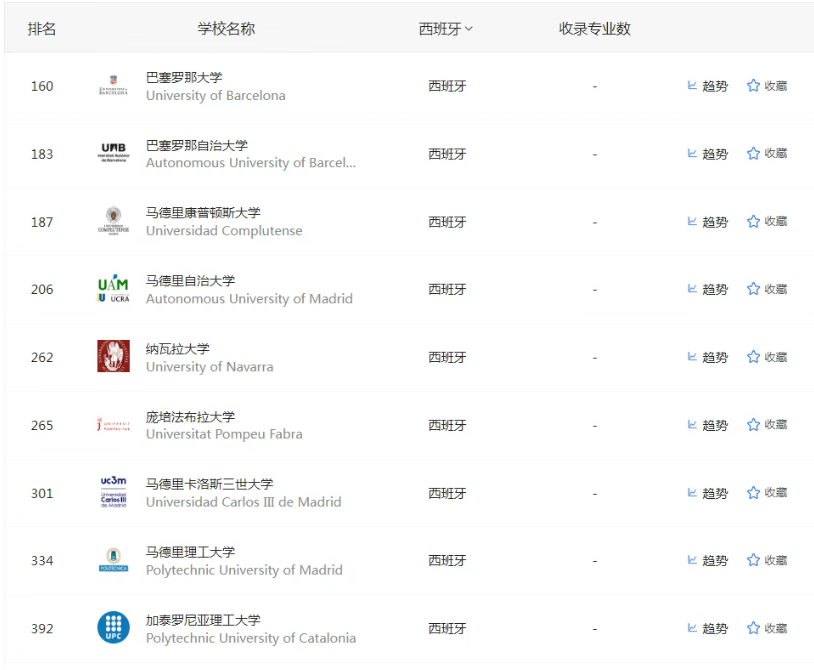Click rank number 160

42,86
